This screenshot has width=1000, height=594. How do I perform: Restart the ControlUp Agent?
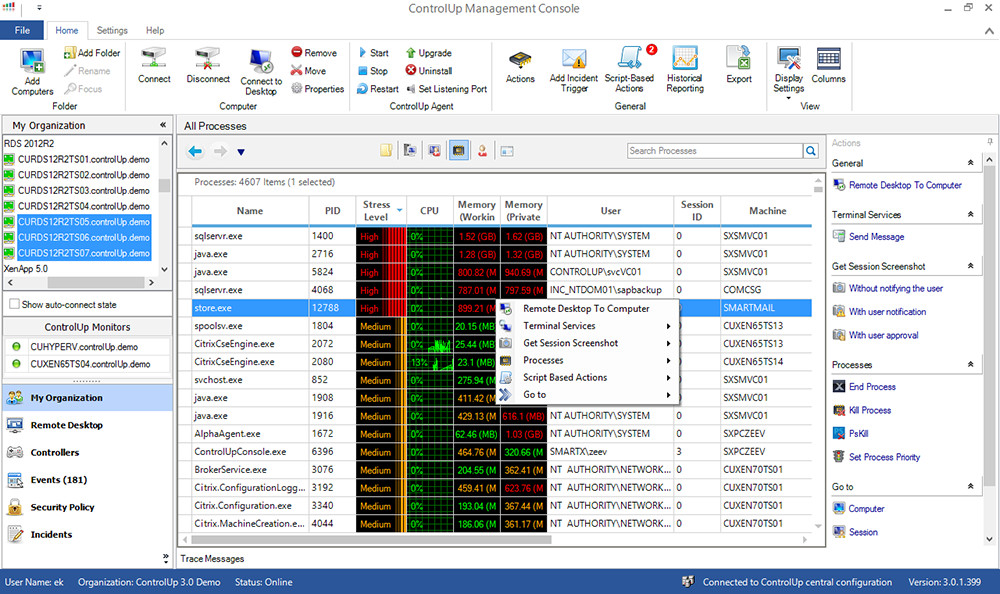point(378,89)
